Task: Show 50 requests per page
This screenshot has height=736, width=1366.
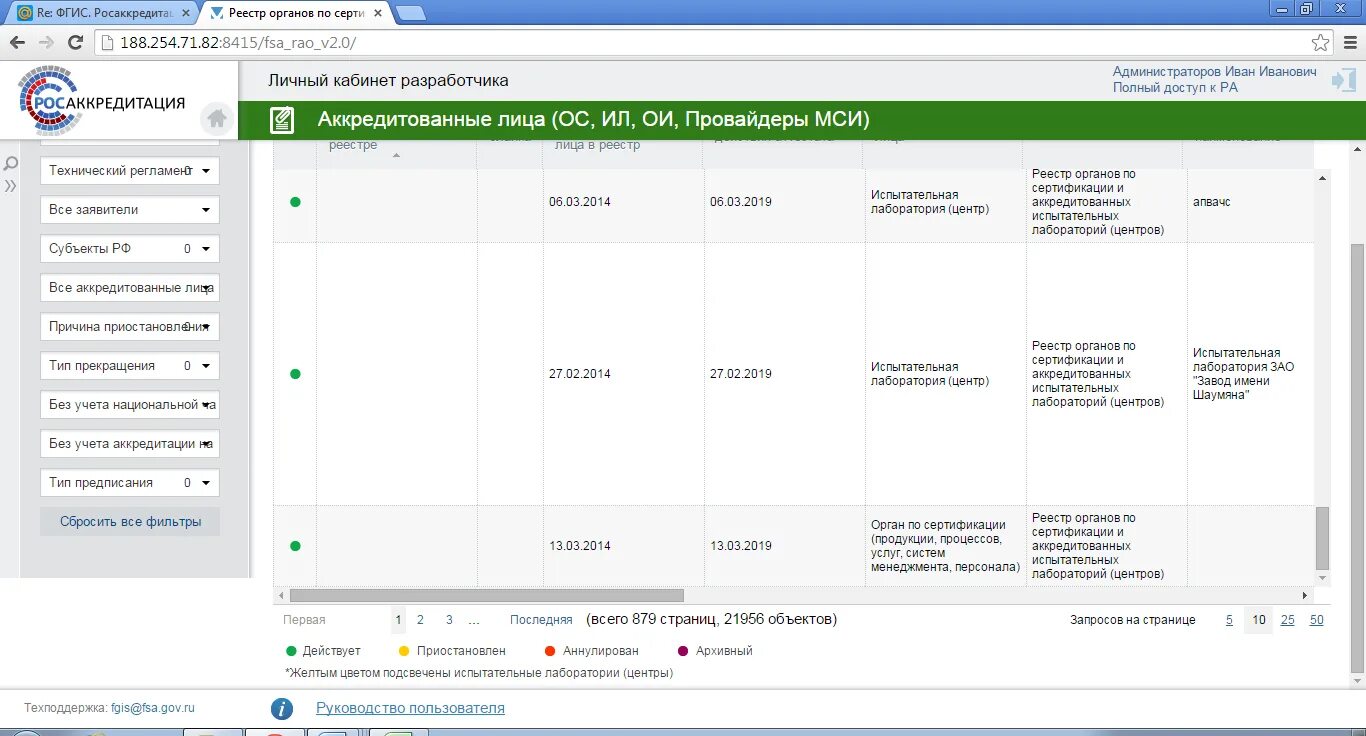Action: click(1317, 620)
